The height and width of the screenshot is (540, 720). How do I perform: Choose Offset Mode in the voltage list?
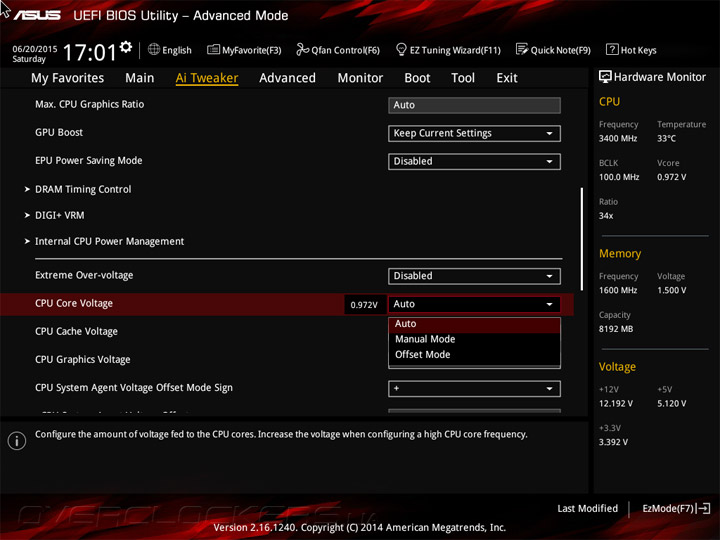click(474, 355)
